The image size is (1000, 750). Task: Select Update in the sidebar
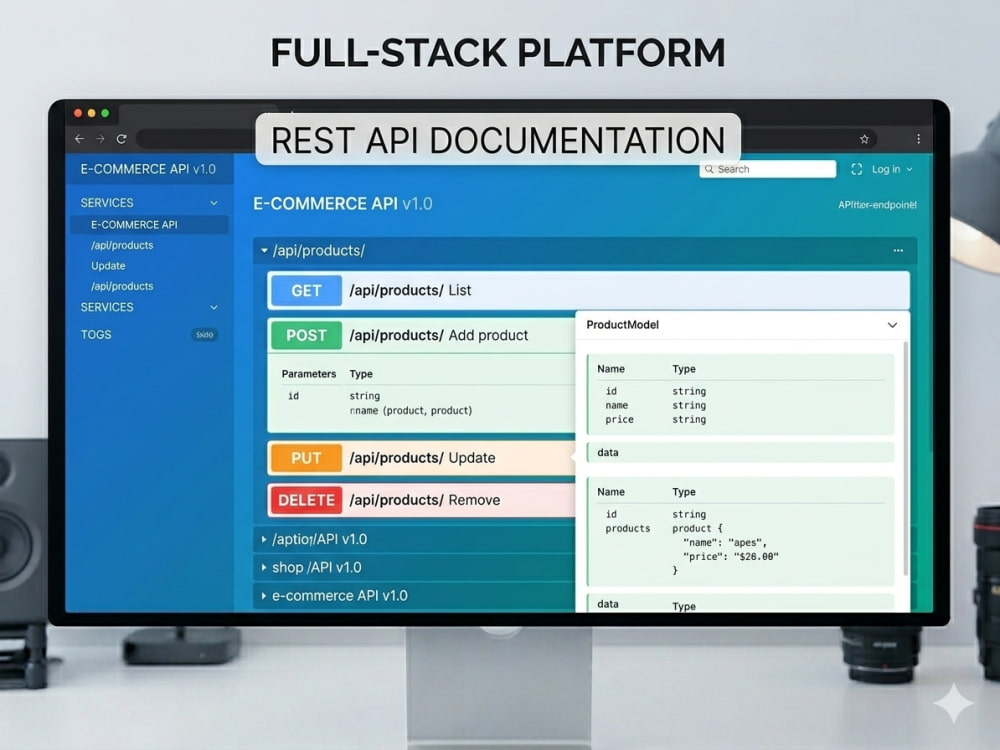108,265
